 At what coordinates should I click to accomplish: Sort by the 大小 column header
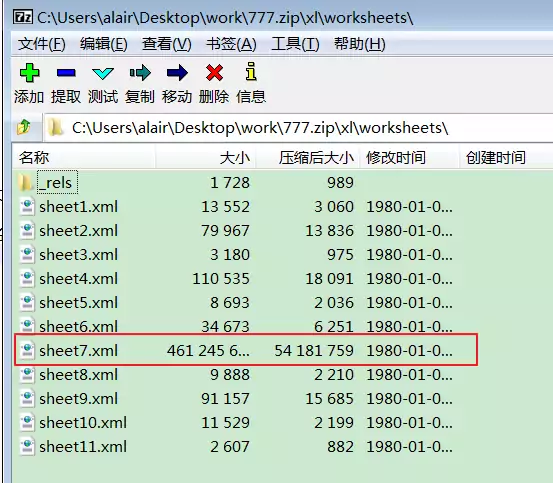click(x=206, y=157)
